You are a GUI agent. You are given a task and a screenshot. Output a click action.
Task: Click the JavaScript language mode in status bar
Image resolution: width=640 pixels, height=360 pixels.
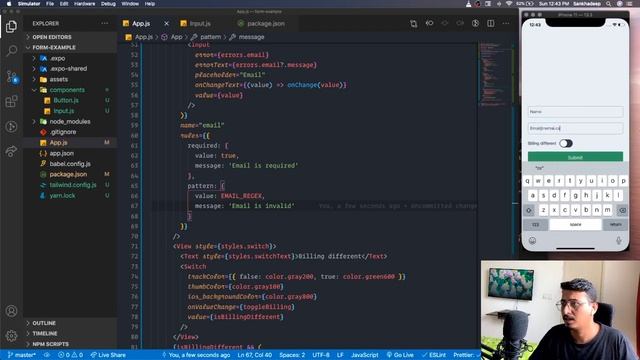[365, 355]
